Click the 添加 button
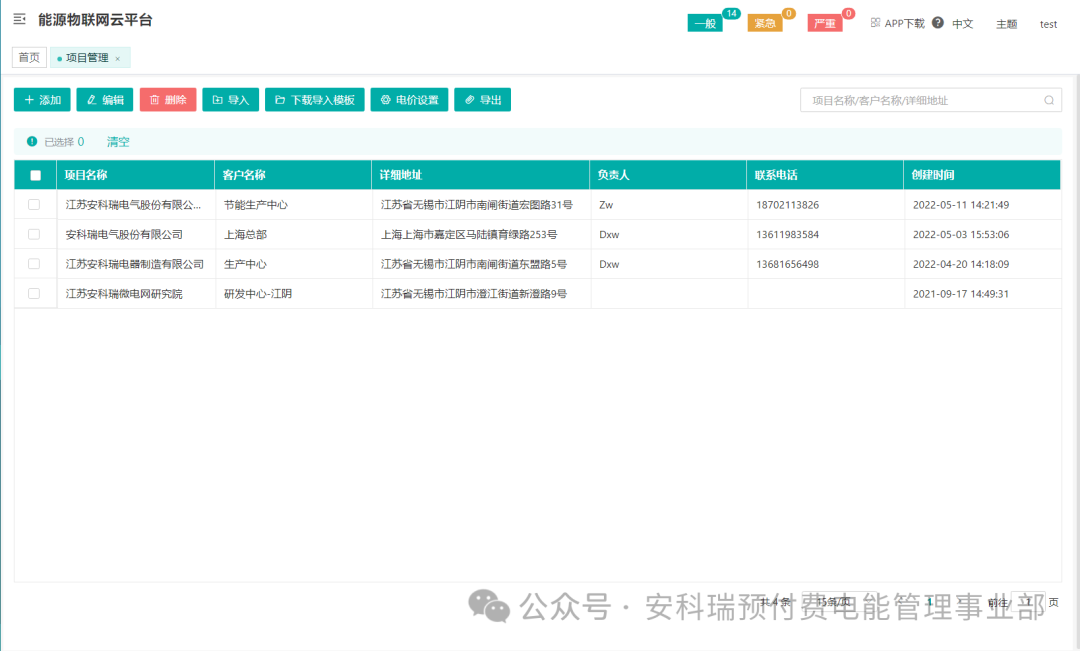 42,100
